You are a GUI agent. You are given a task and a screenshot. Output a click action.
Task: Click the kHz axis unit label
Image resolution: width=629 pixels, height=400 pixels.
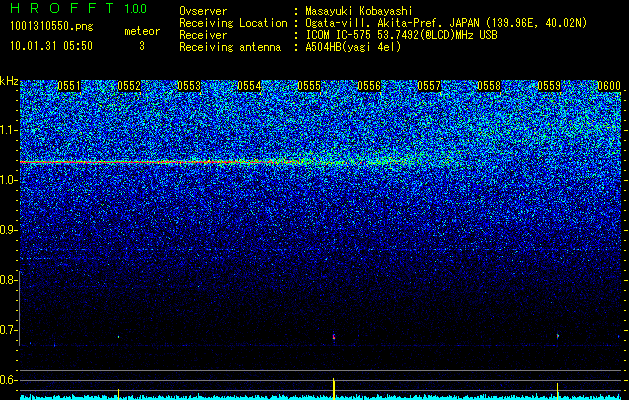tap(9, 81)
